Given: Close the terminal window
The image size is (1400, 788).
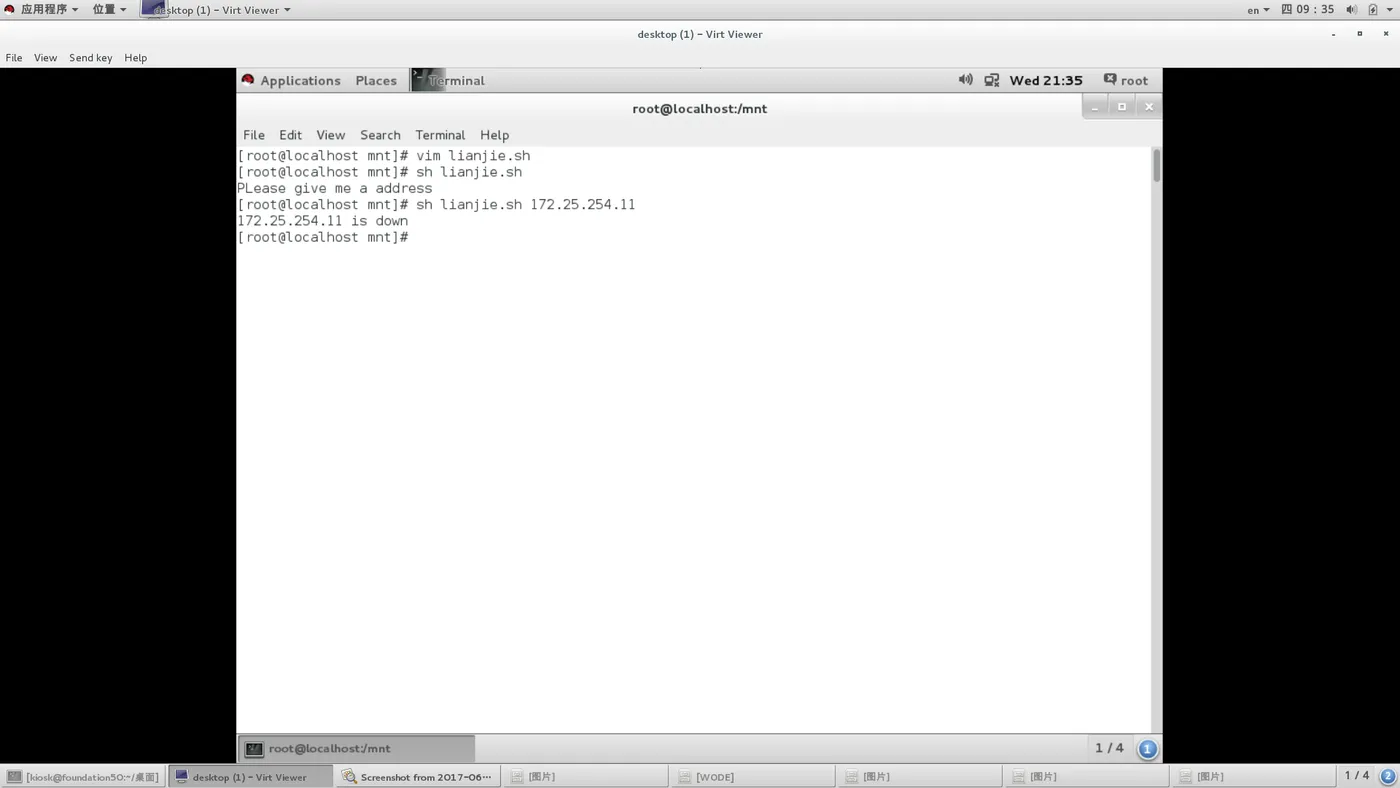Looking at the screenshot, I should click(1149, 107).
